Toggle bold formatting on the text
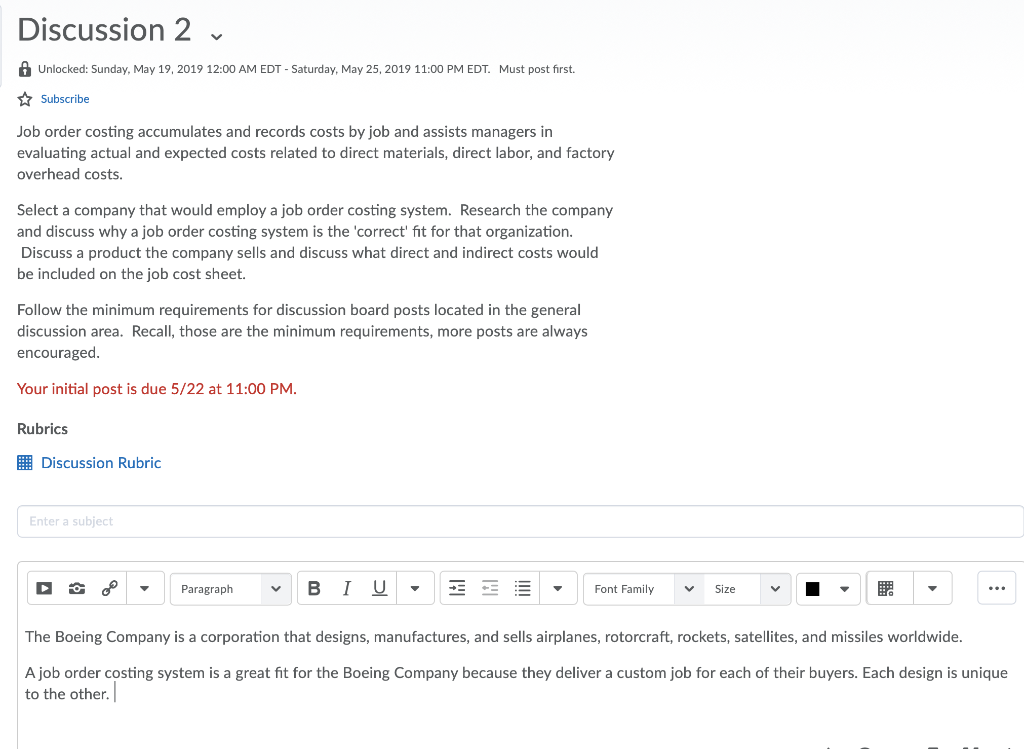Image resolution: width=1024 pixels, height=749 pixels. point(314,588)
